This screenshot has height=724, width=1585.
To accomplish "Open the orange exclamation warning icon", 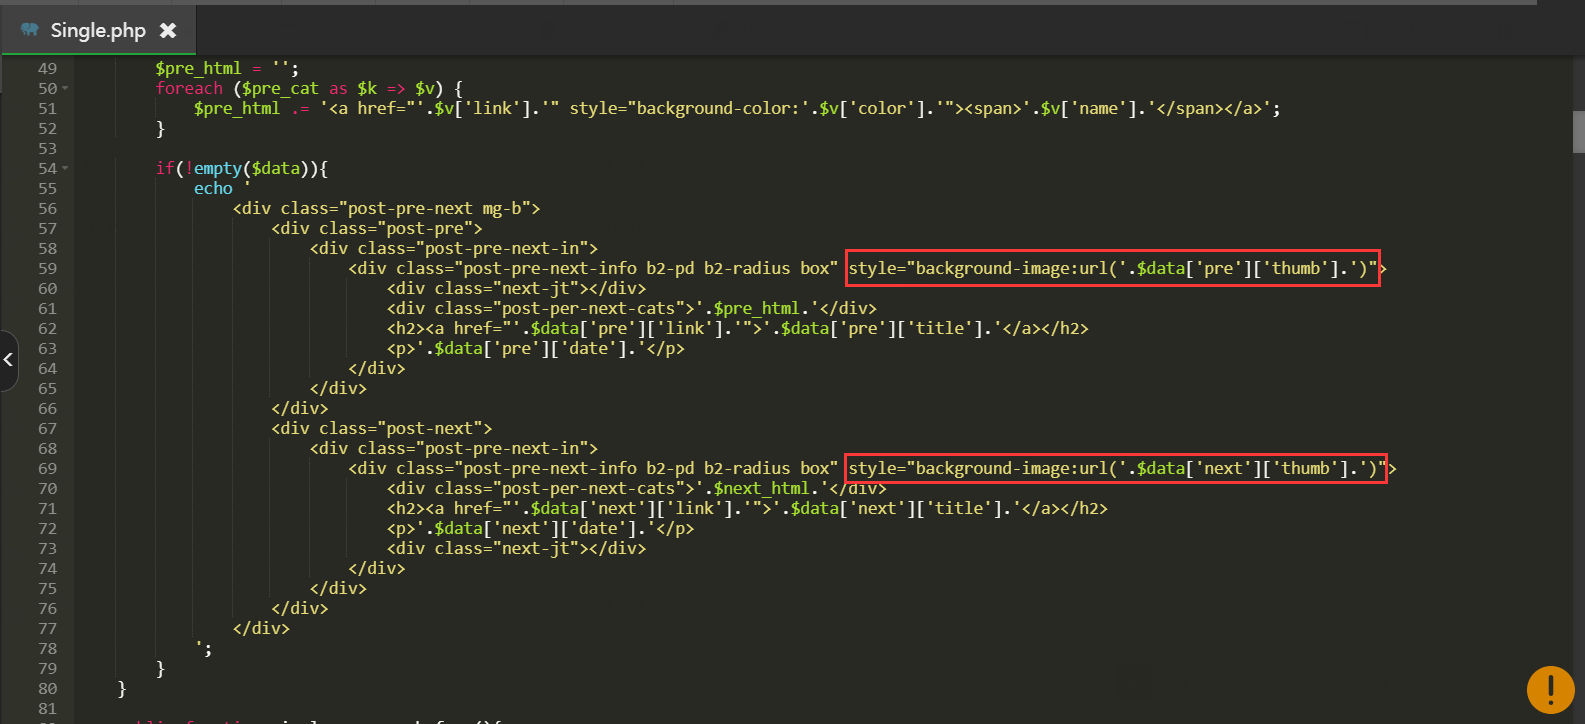I will (x=1550, y=689).
